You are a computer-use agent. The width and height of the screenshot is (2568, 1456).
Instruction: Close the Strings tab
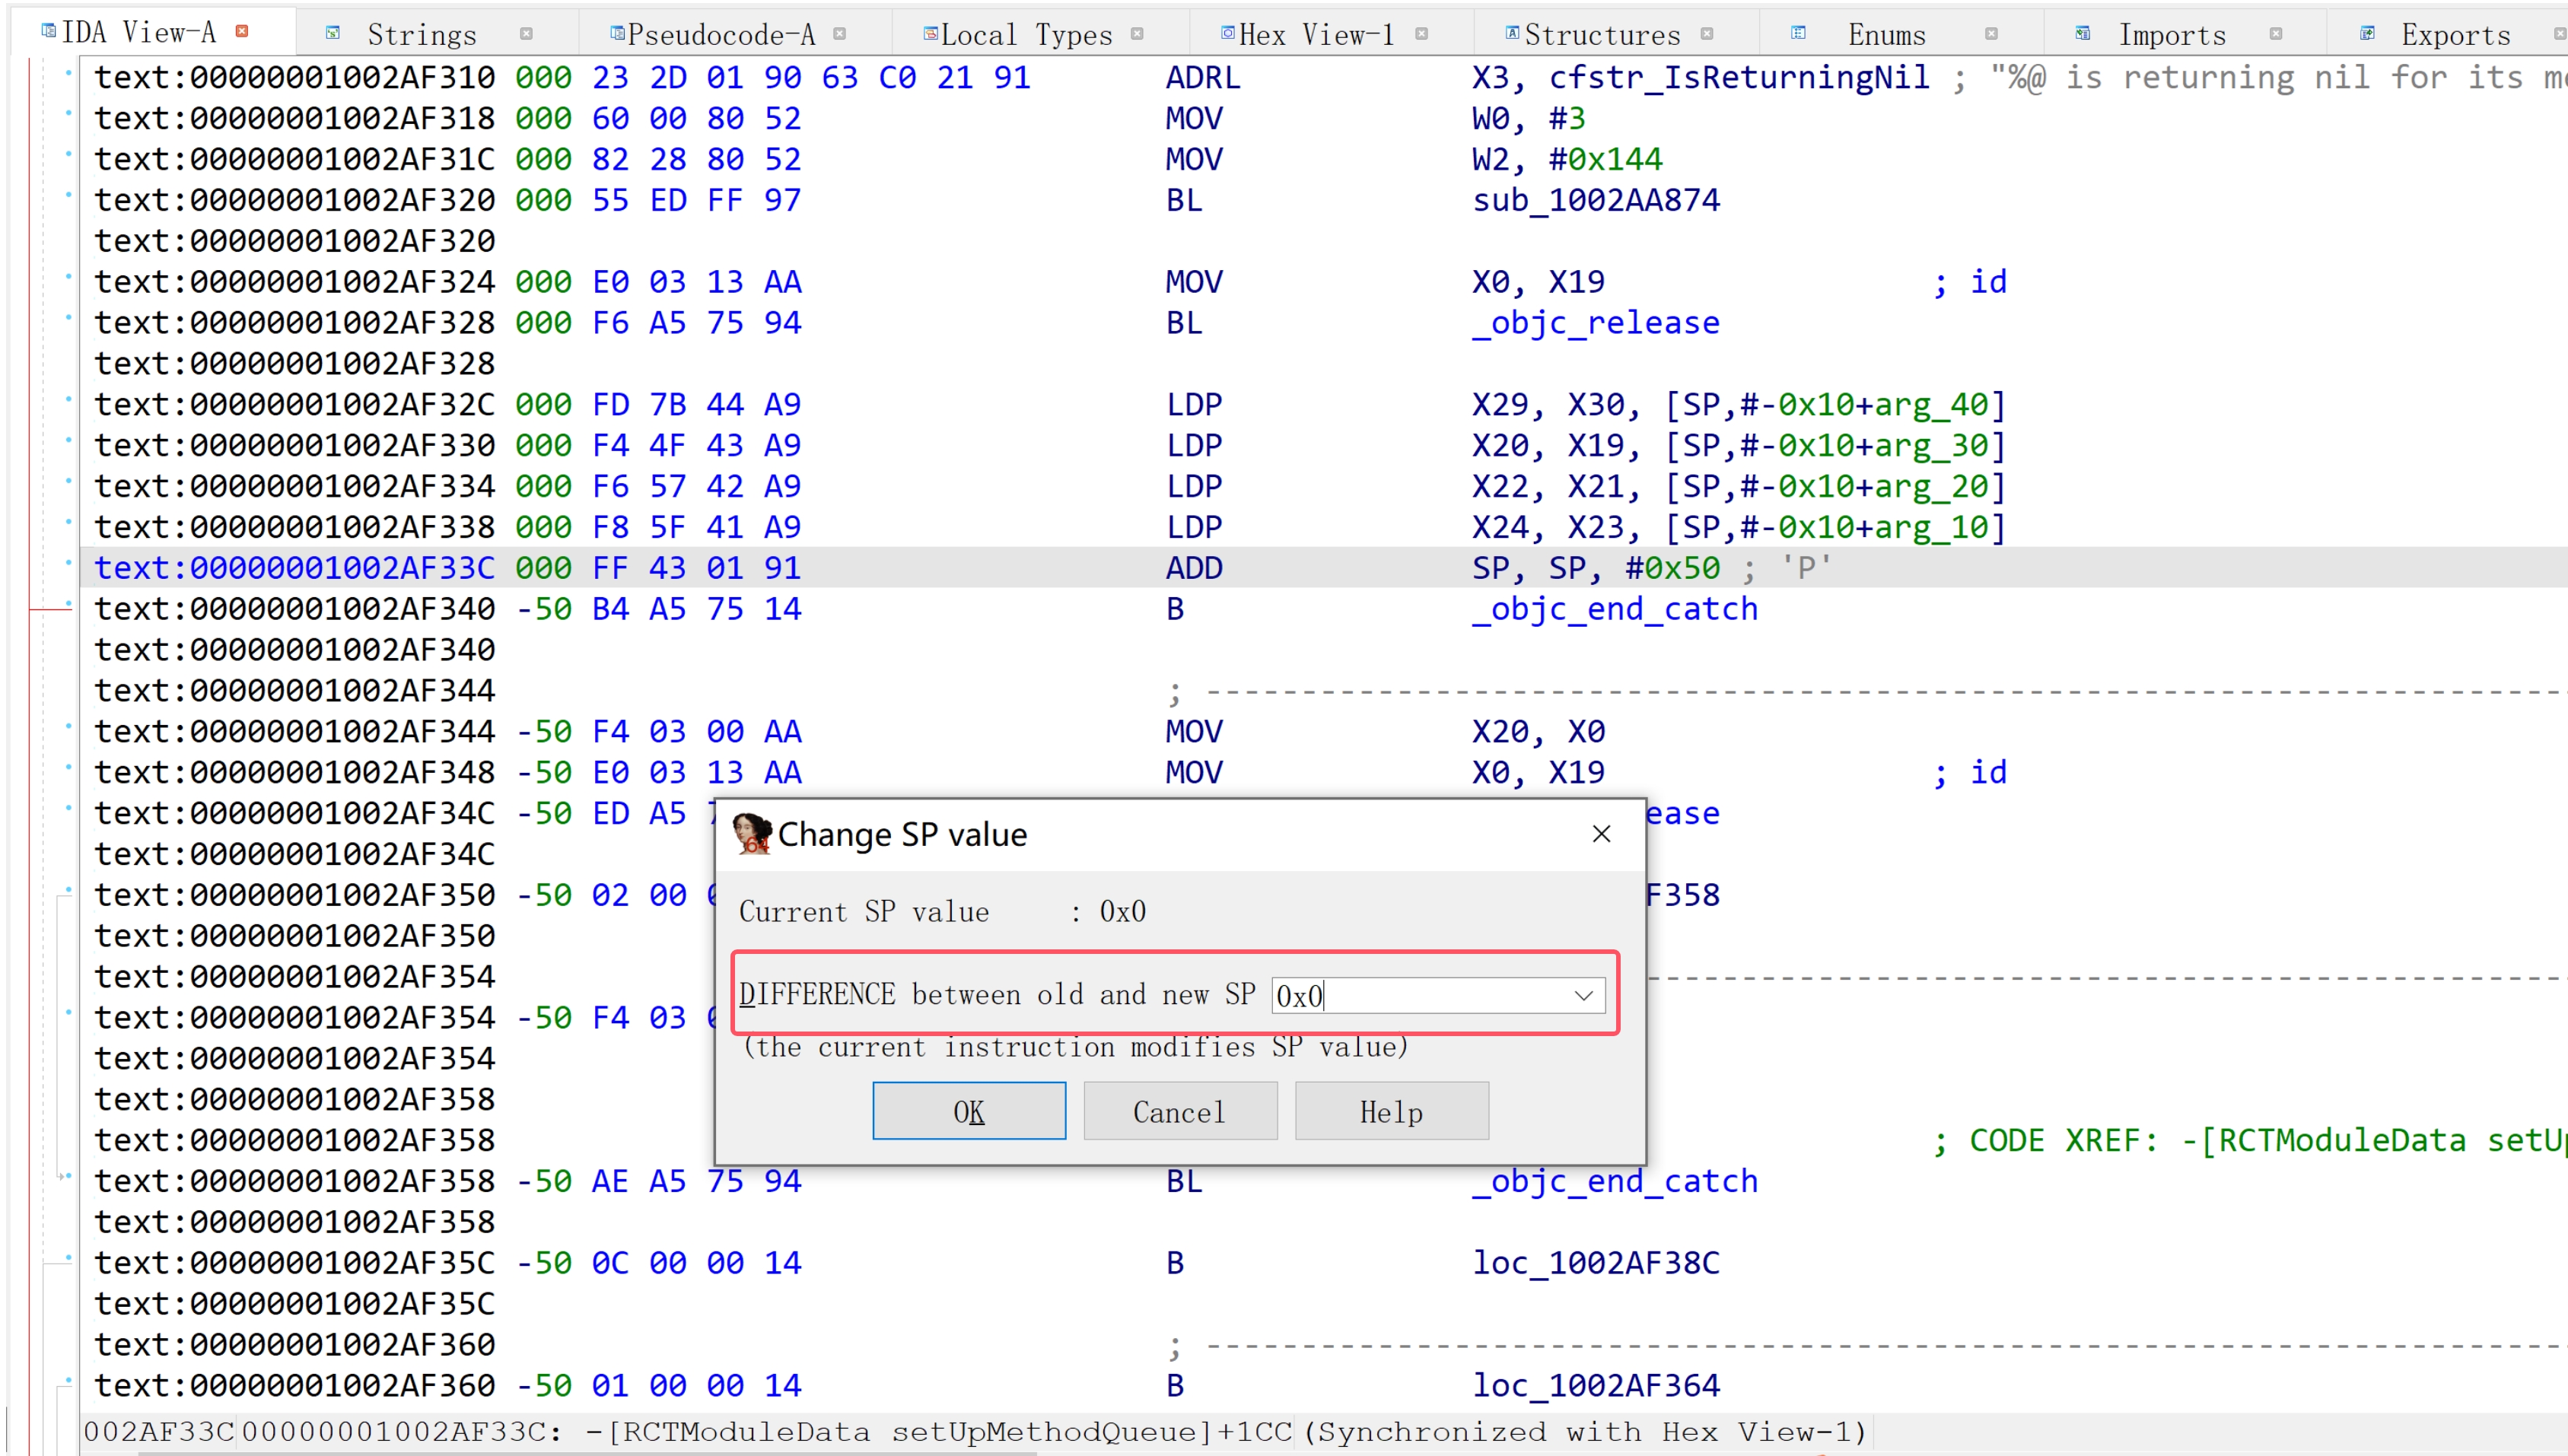(526, 34)
